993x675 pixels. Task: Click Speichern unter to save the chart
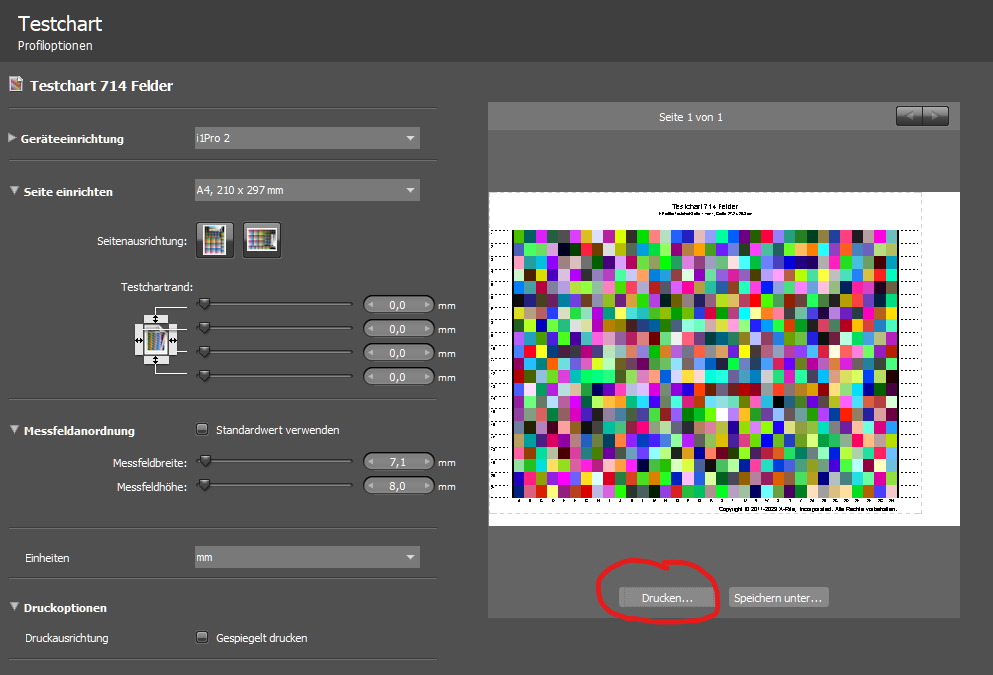[x=778, y=597]
